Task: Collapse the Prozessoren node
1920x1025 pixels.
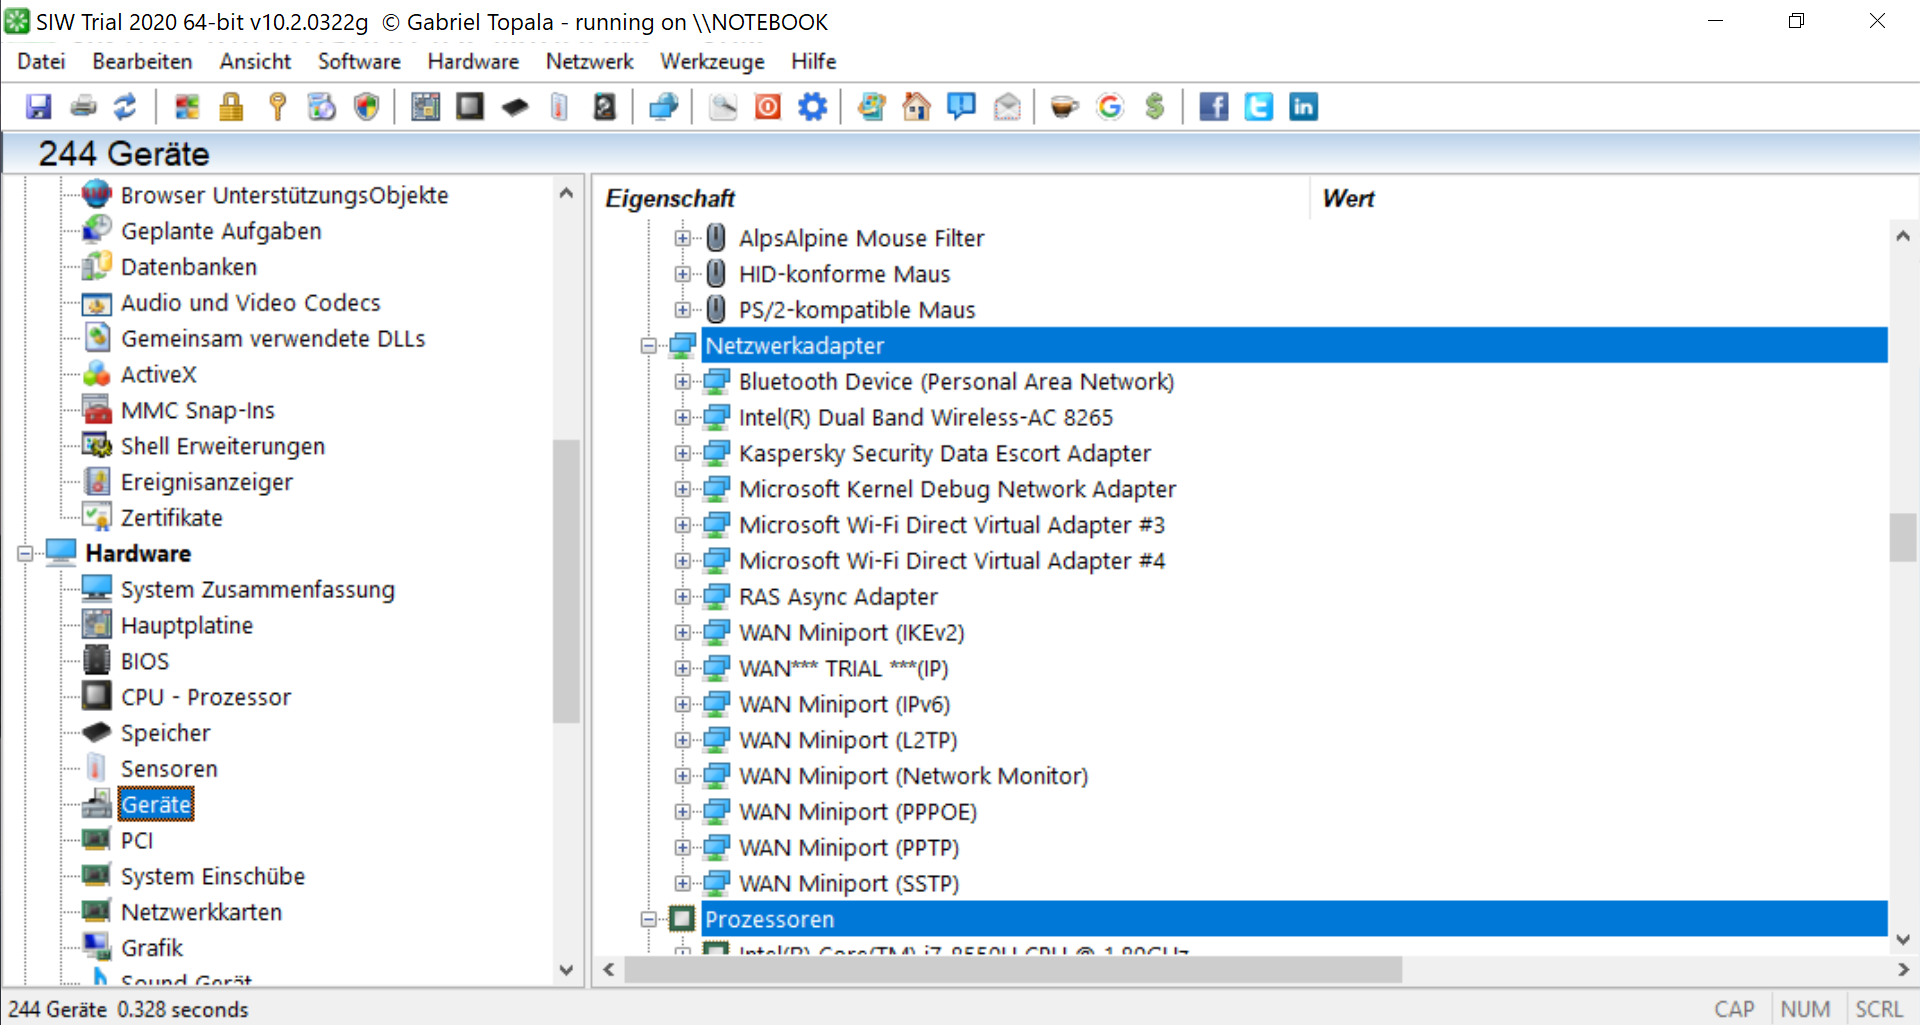Action: point(648,920)
